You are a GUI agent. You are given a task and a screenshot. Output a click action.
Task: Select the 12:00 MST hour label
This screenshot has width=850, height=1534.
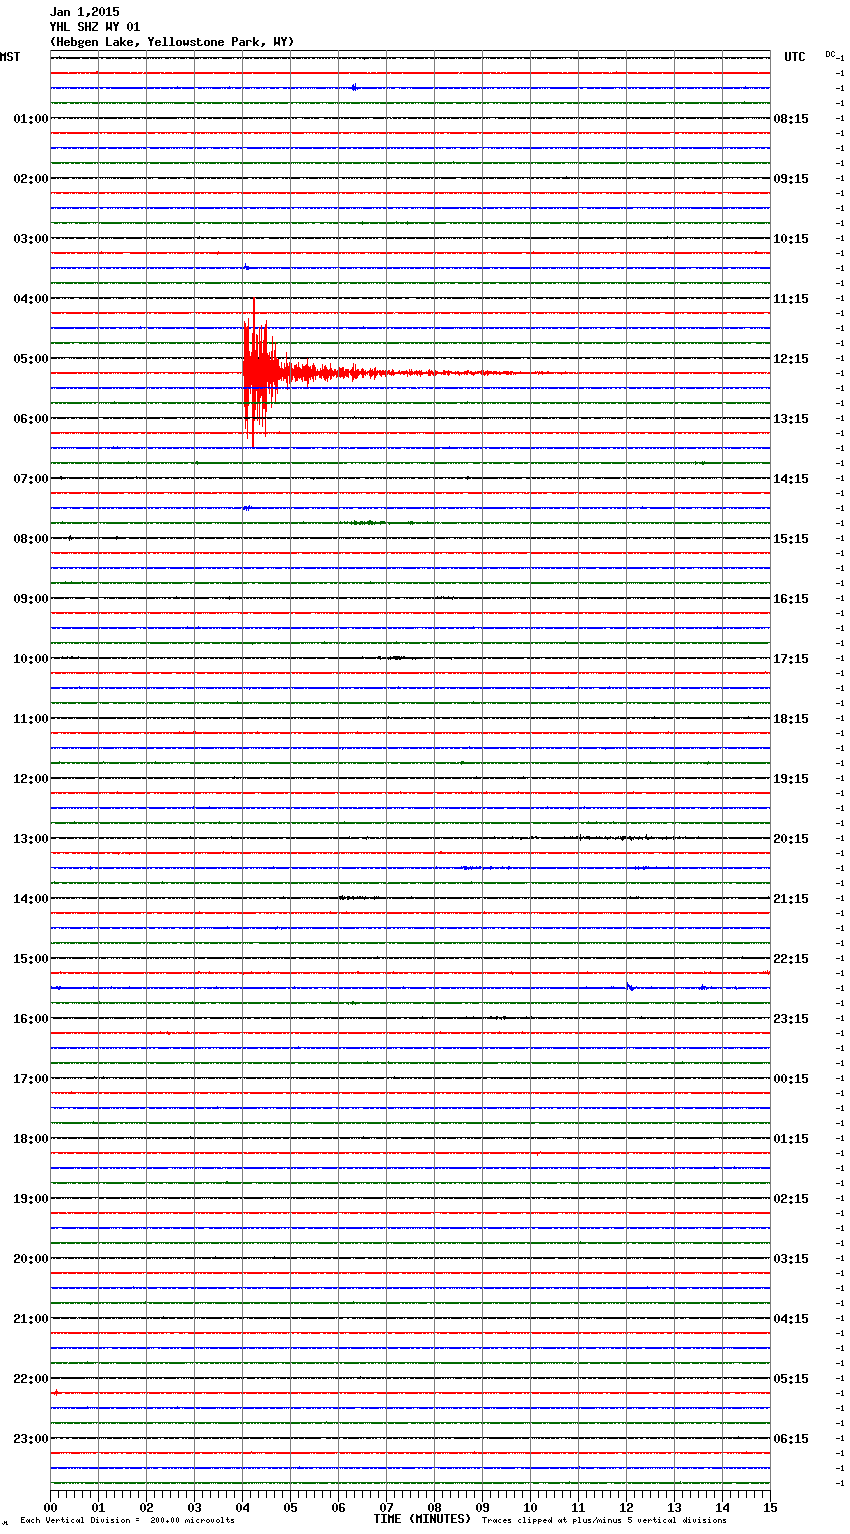pos(31,779)
